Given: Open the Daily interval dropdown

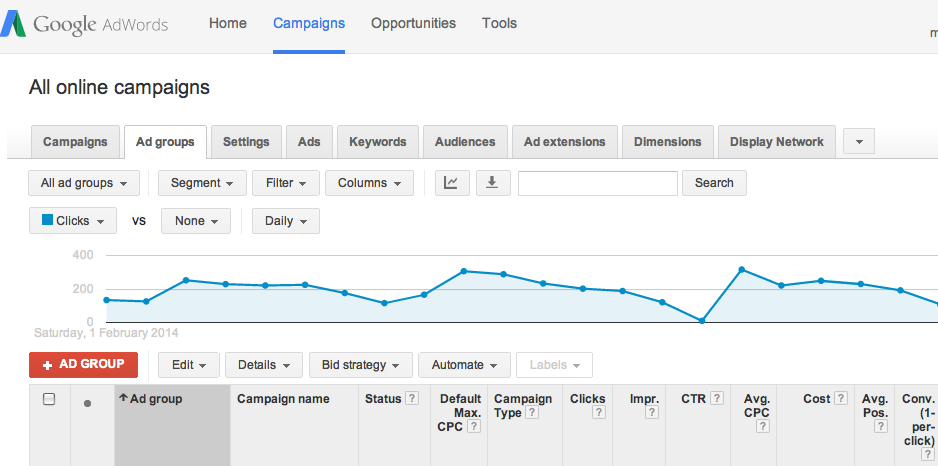Looking at the screenshot, I should coord(286,221).
